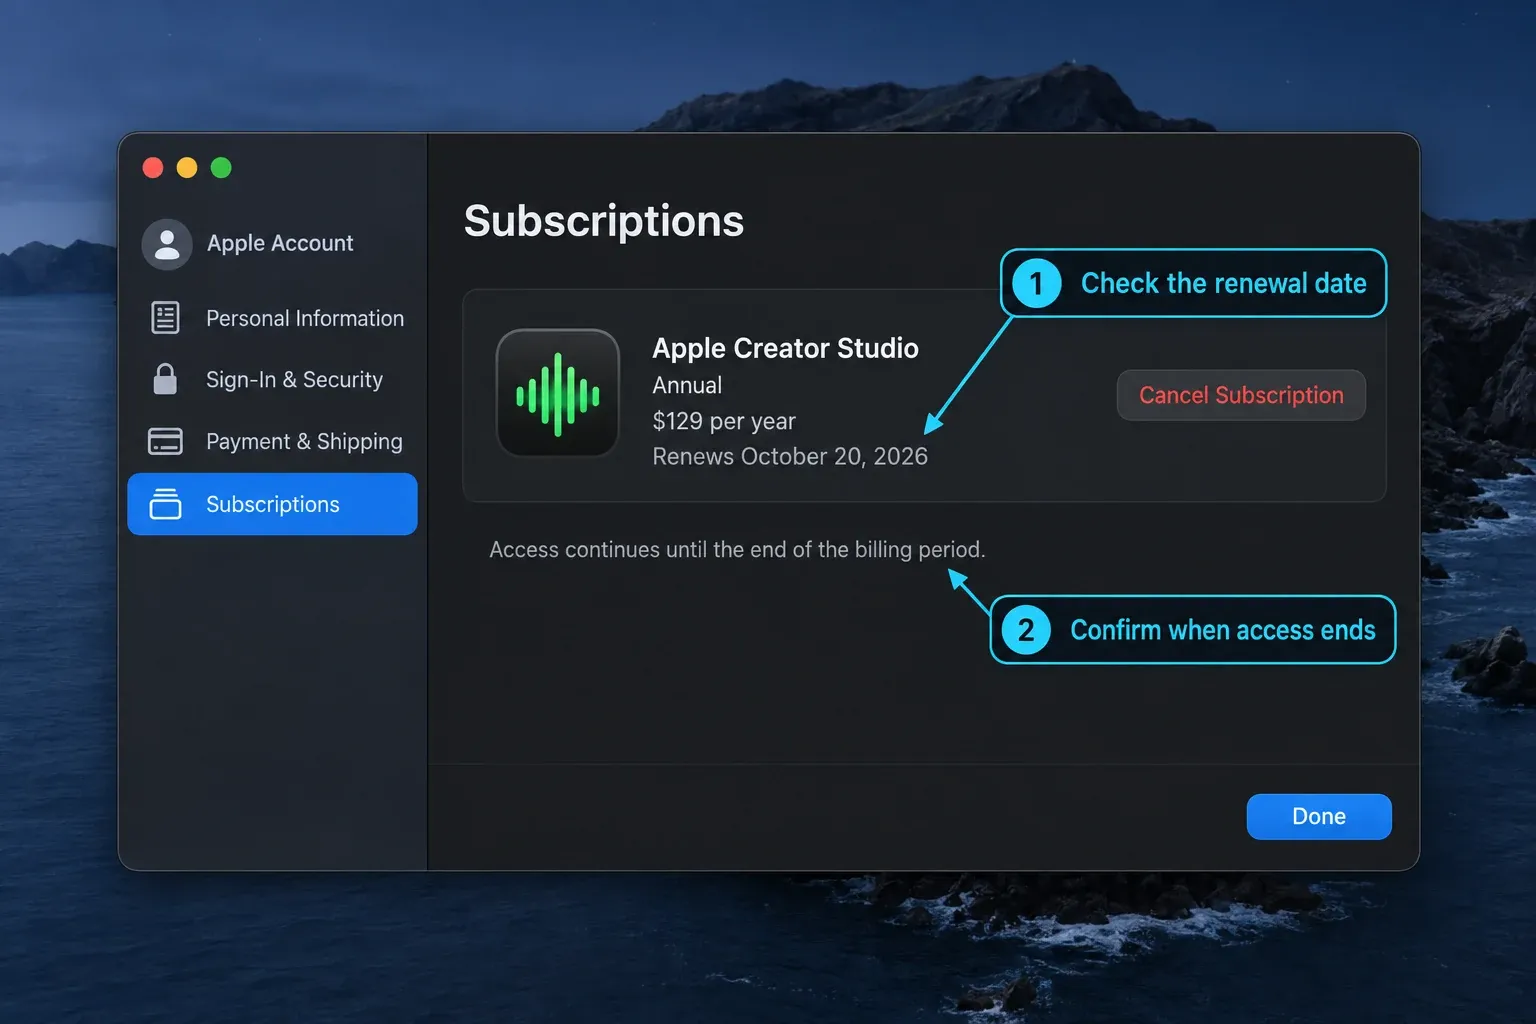Click the Apple Creator Studio waveform app icon
This screenshot has height=1024, width=1536.
[558, 394]
